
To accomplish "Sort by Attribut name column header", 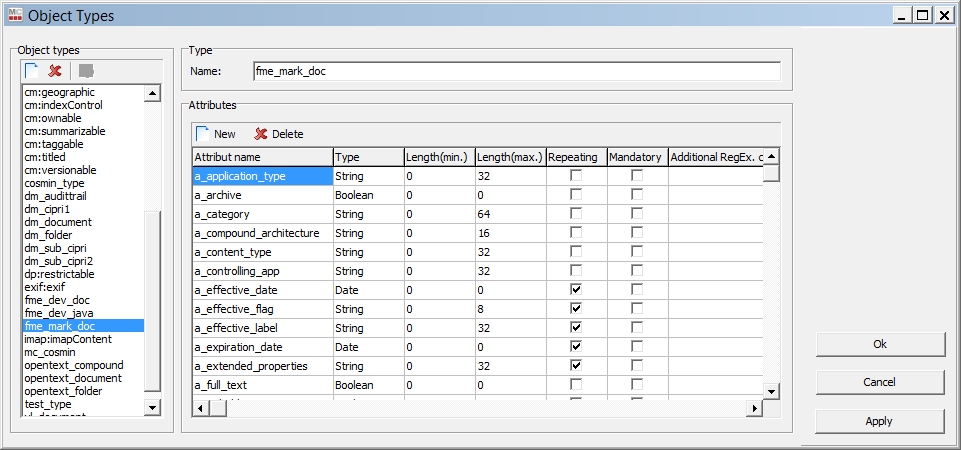I will [x=262, y=157].
